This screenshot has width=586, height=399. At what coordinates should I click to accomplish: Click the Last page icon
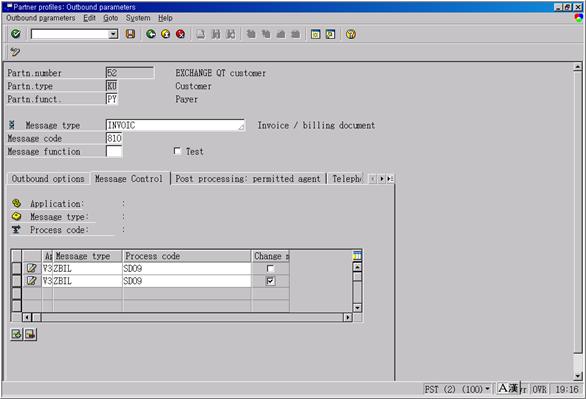coord(296,34)
